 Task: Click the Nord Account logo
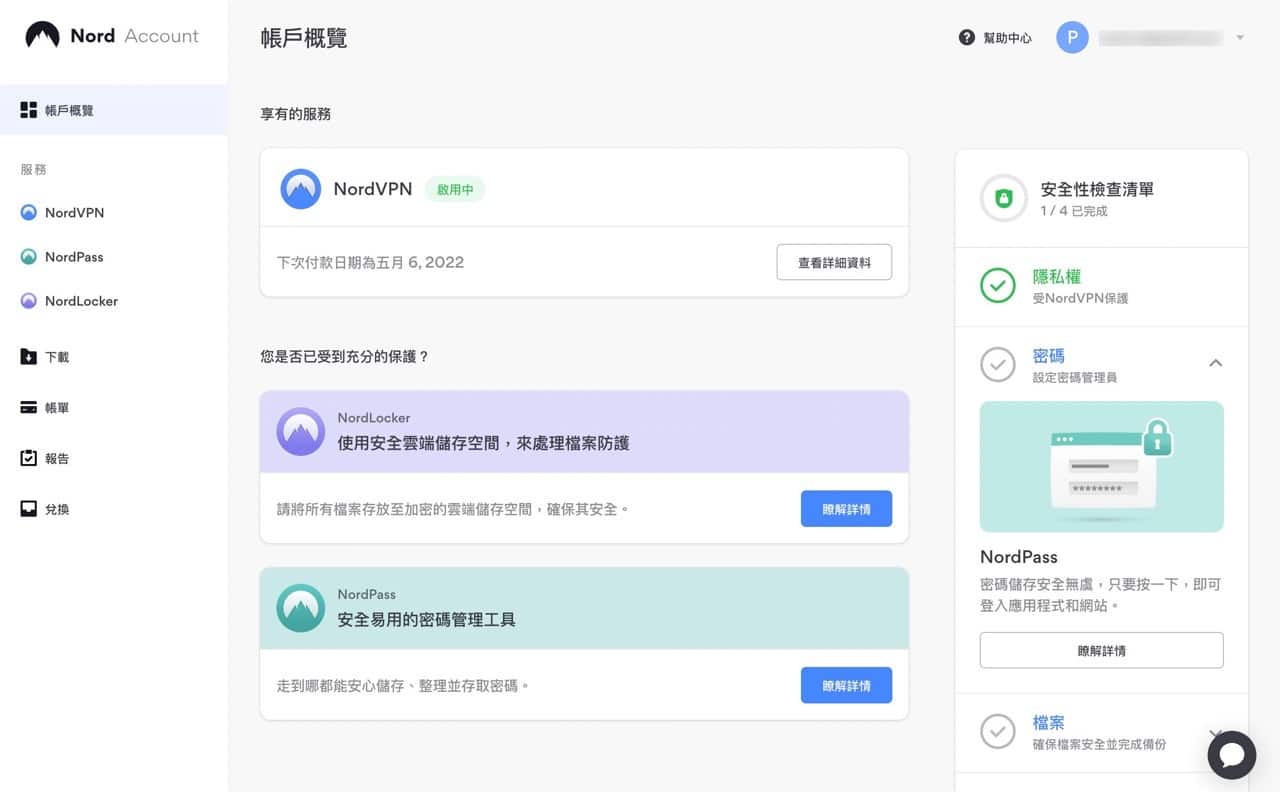[x=112, y=36]
